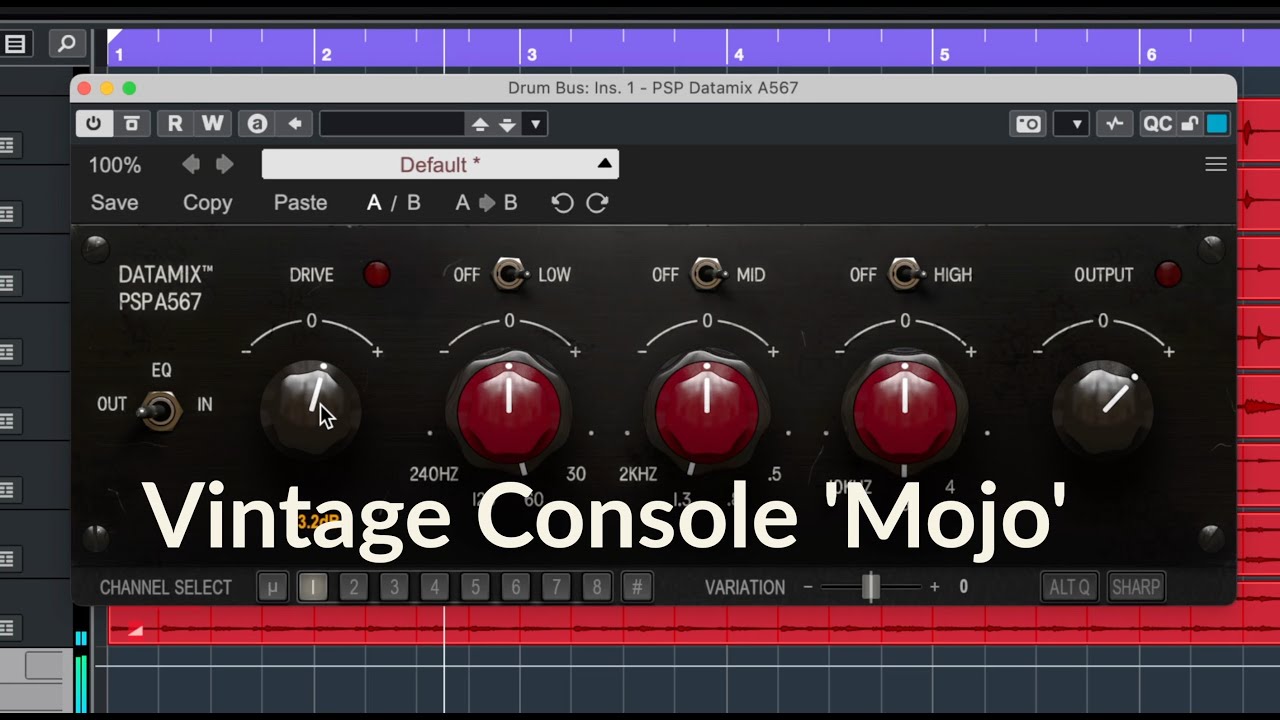Viewport: 1280px width, 720px height.
Task: Load the next preset with down arrow
Action: [x=508, y=124]
